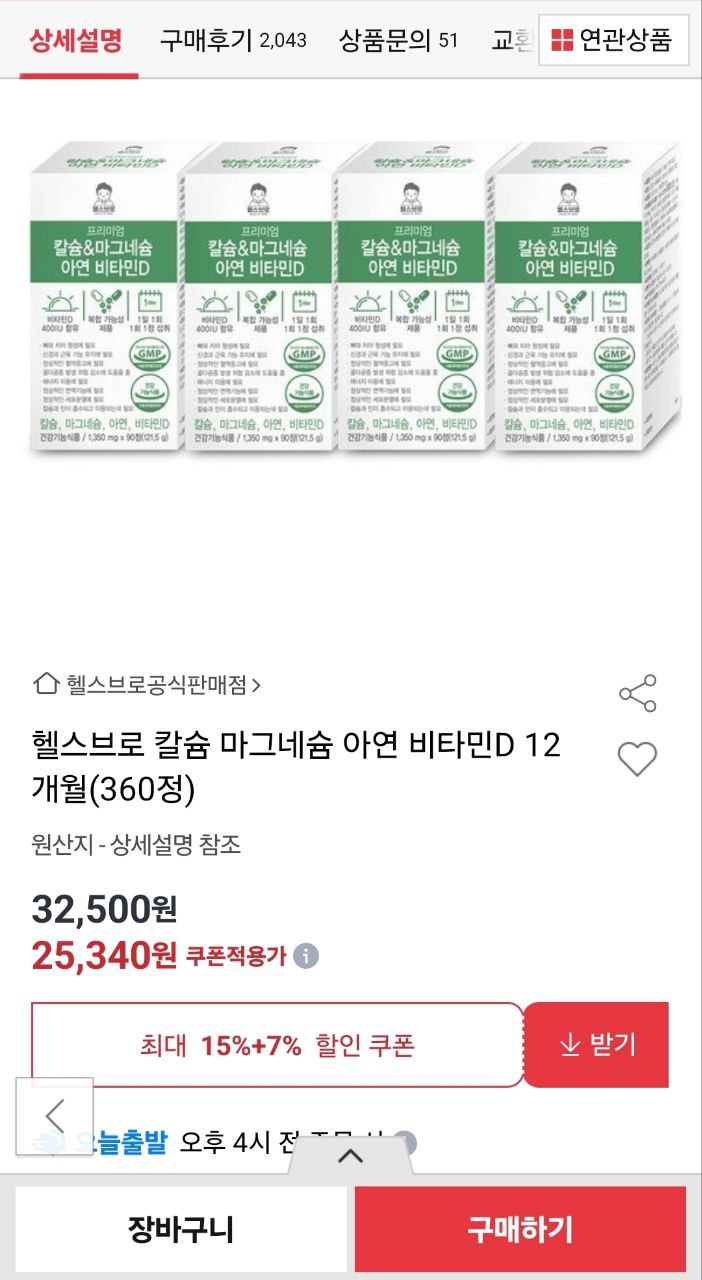Tap the 원산지 상세설명 참조 text
Screen dimensions: 702x1280
(136, 845)
